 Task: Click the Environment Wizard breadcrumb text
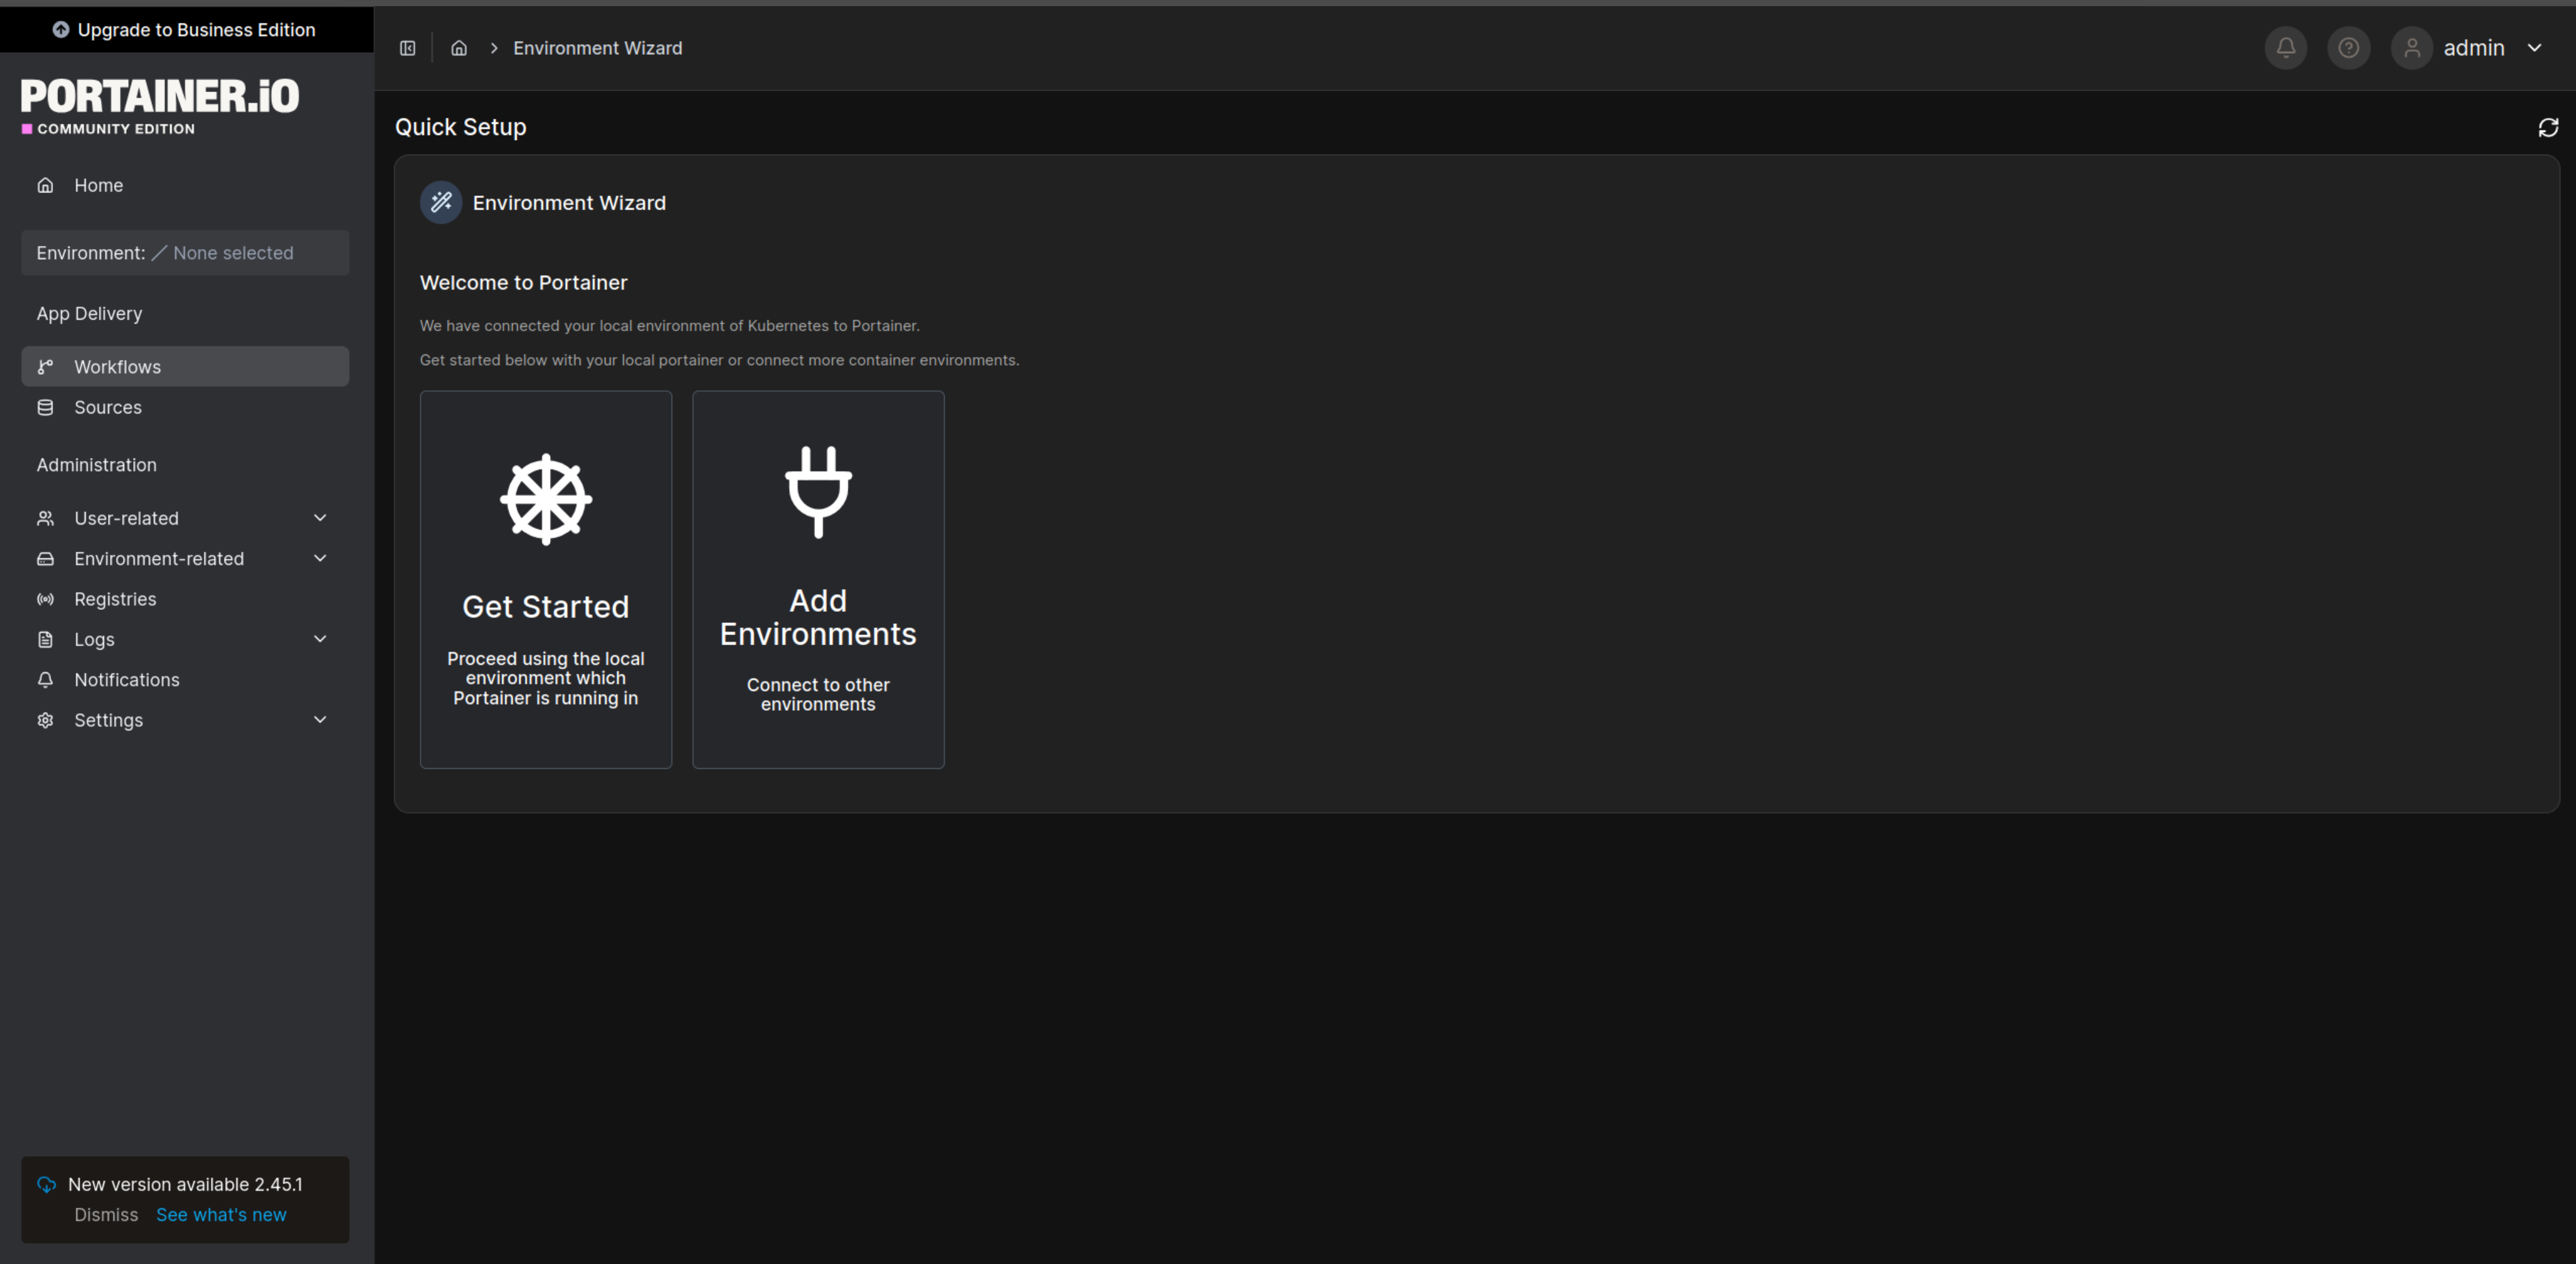598,48
